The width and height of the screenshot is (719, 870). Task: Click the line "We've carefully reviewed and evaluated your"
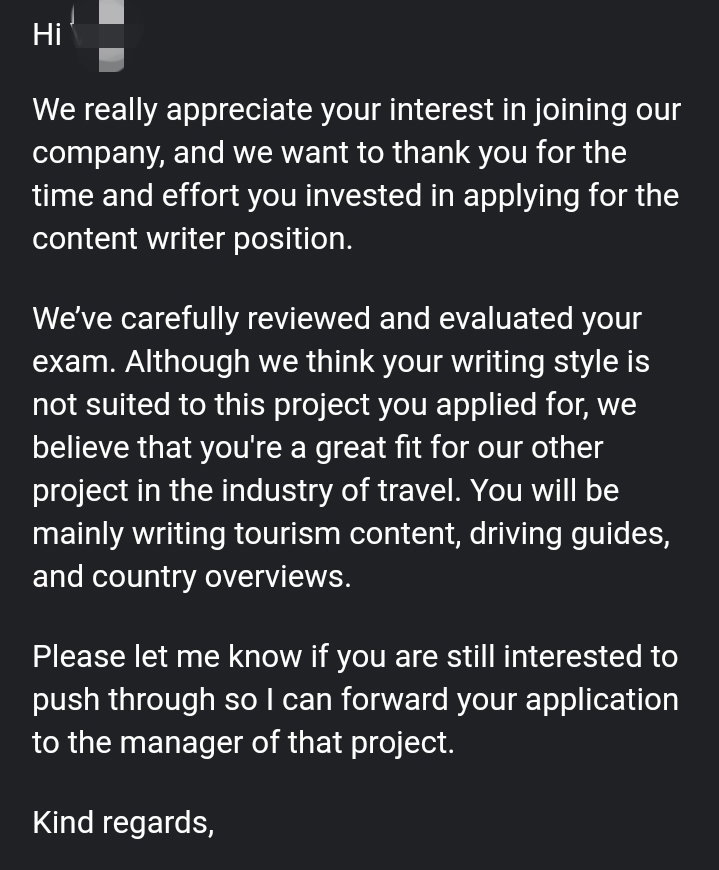pos(337,319)
